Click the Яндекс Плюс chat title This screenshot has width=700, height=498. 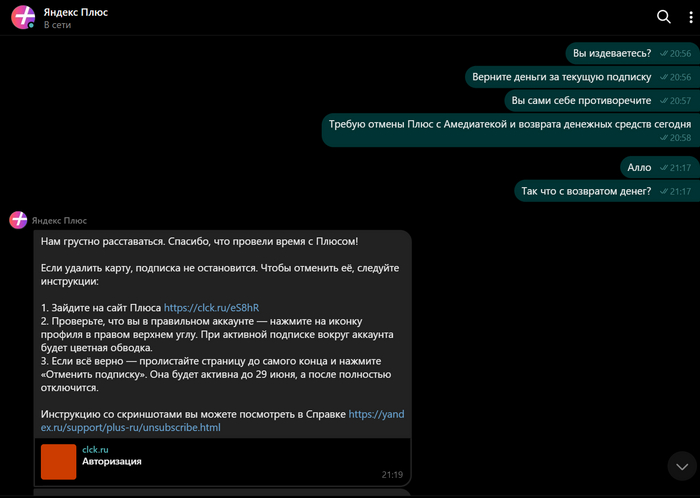(x=75, y=12)
